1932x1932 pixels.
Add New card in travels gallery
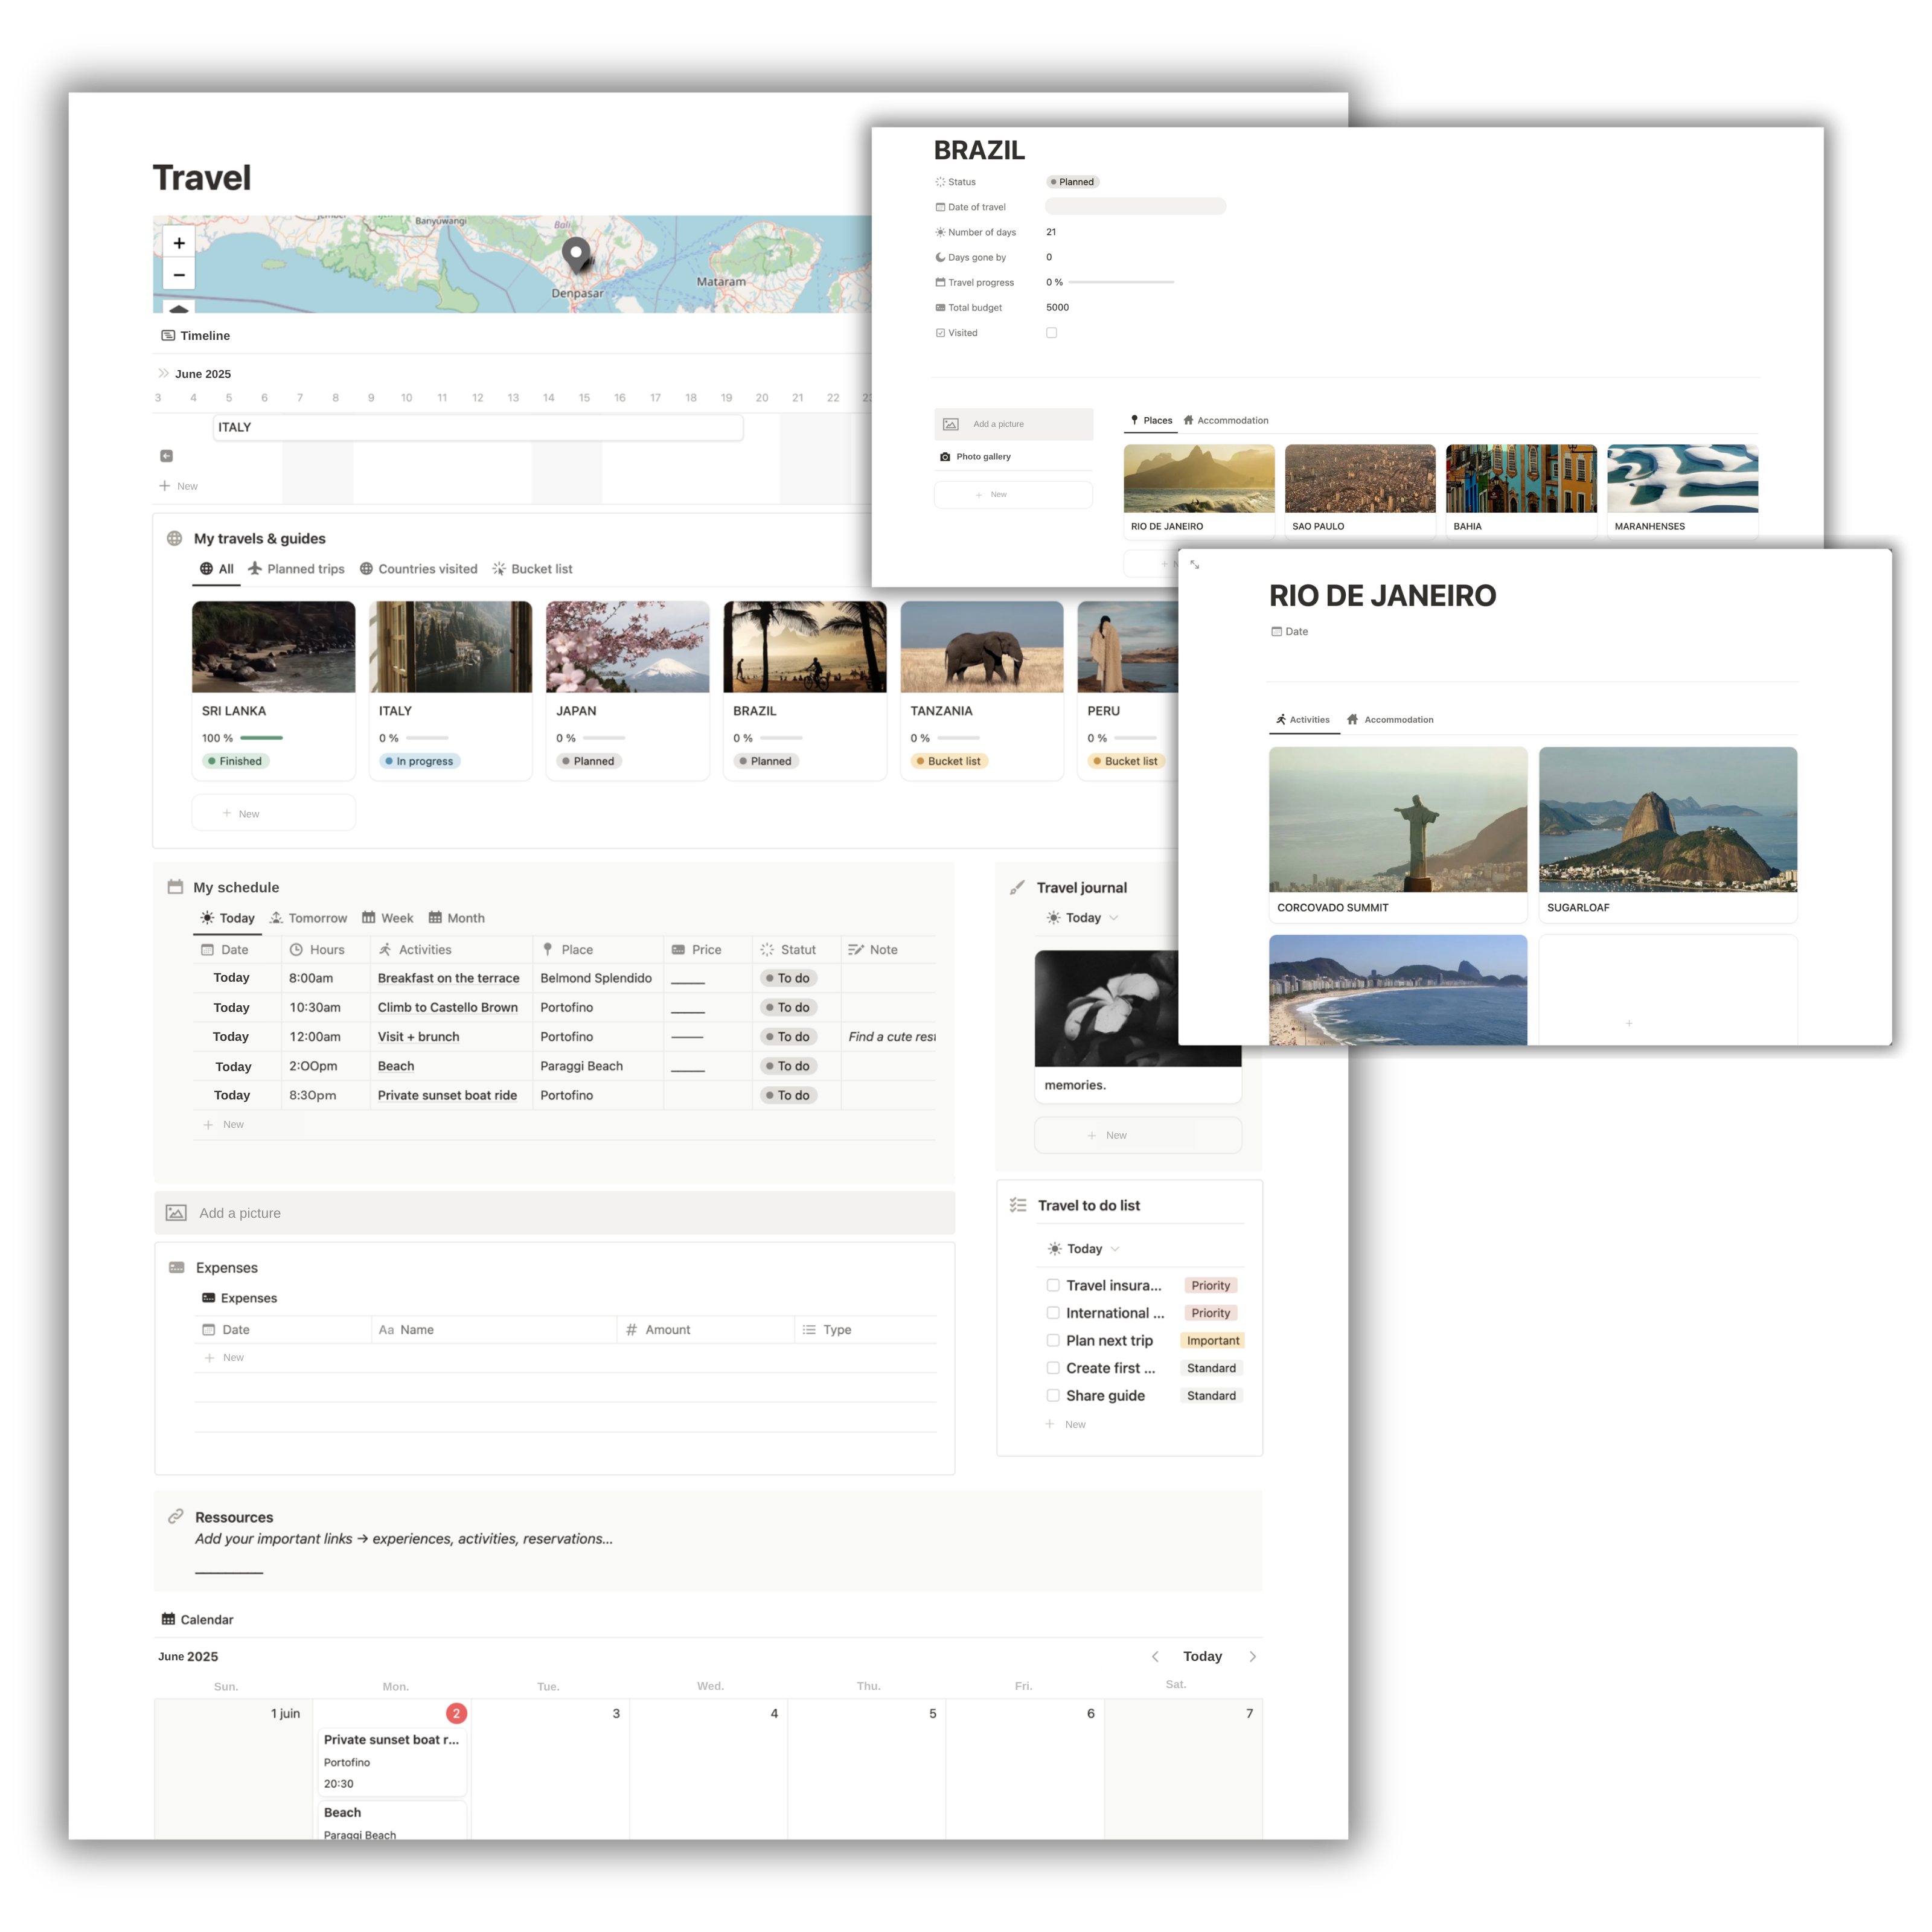(273, 813)
